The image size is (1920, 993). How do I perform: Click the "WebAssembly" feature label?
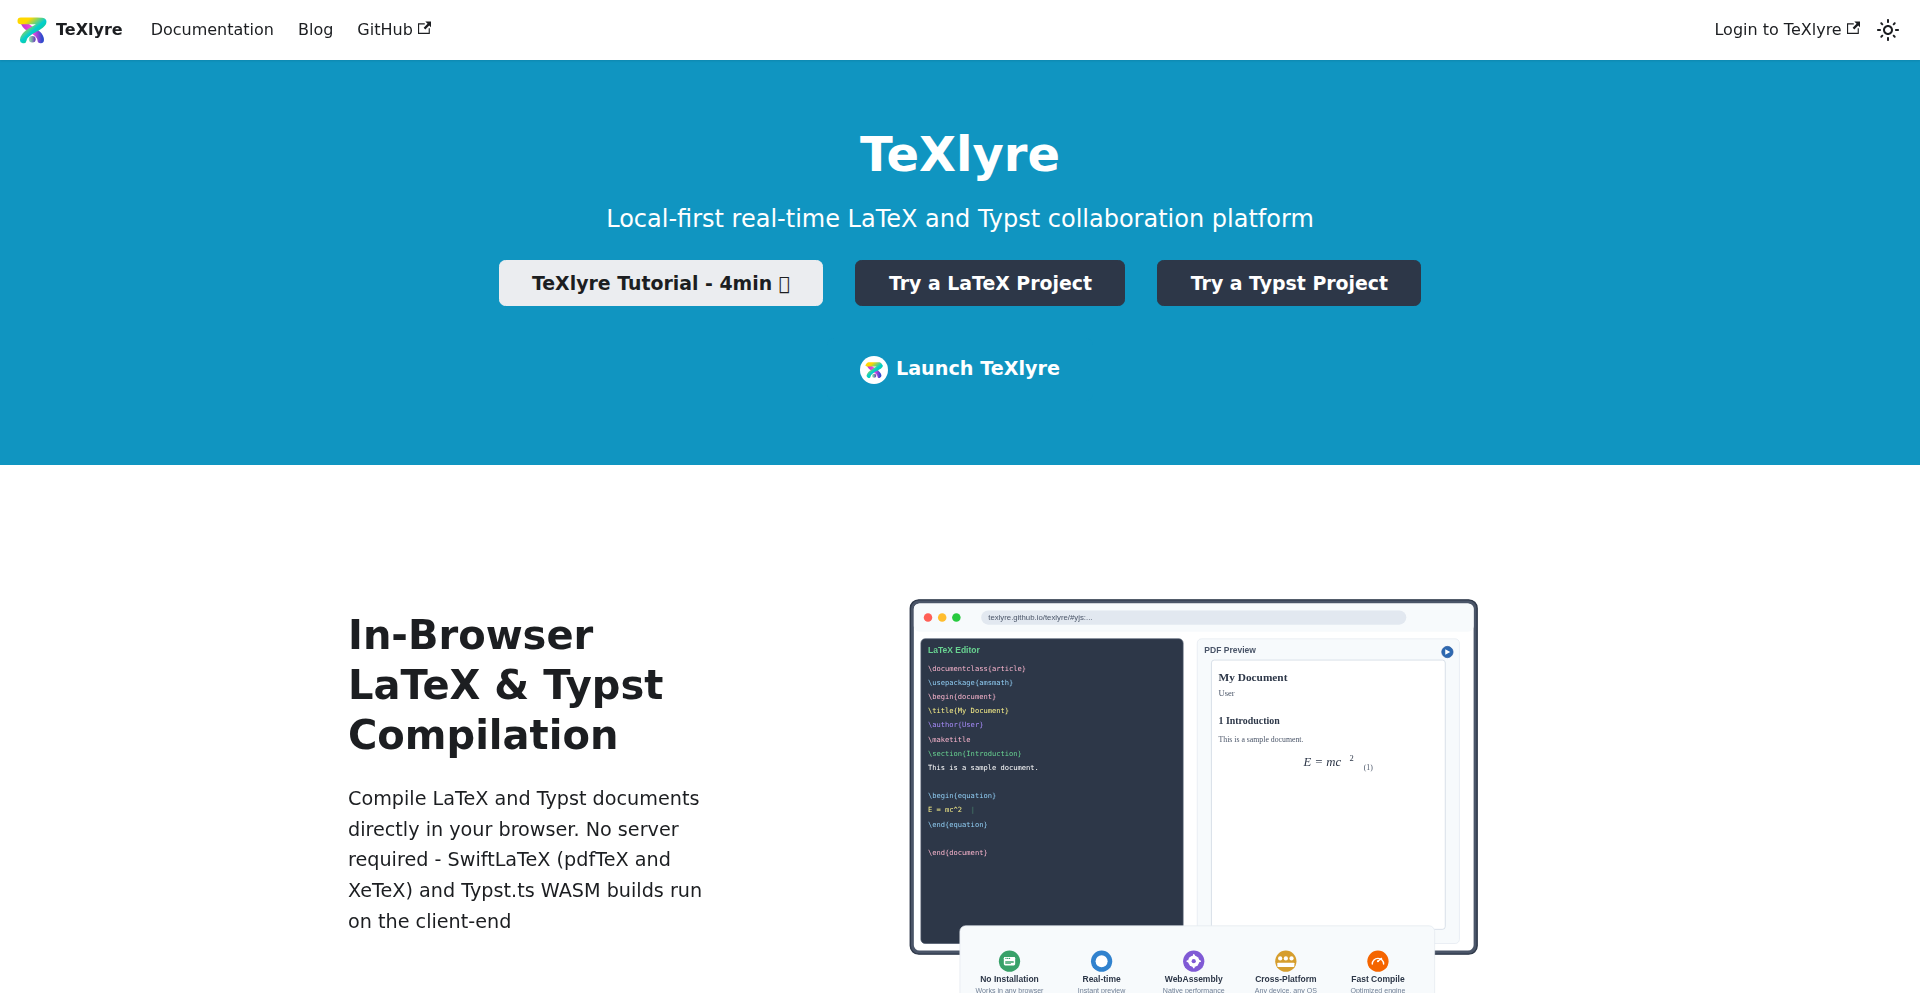coord(1194,979)
